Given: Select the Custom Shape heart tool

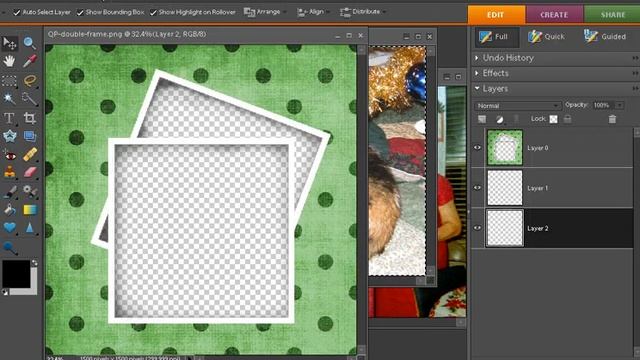Looking at the screenshot, I should (9, 227).
